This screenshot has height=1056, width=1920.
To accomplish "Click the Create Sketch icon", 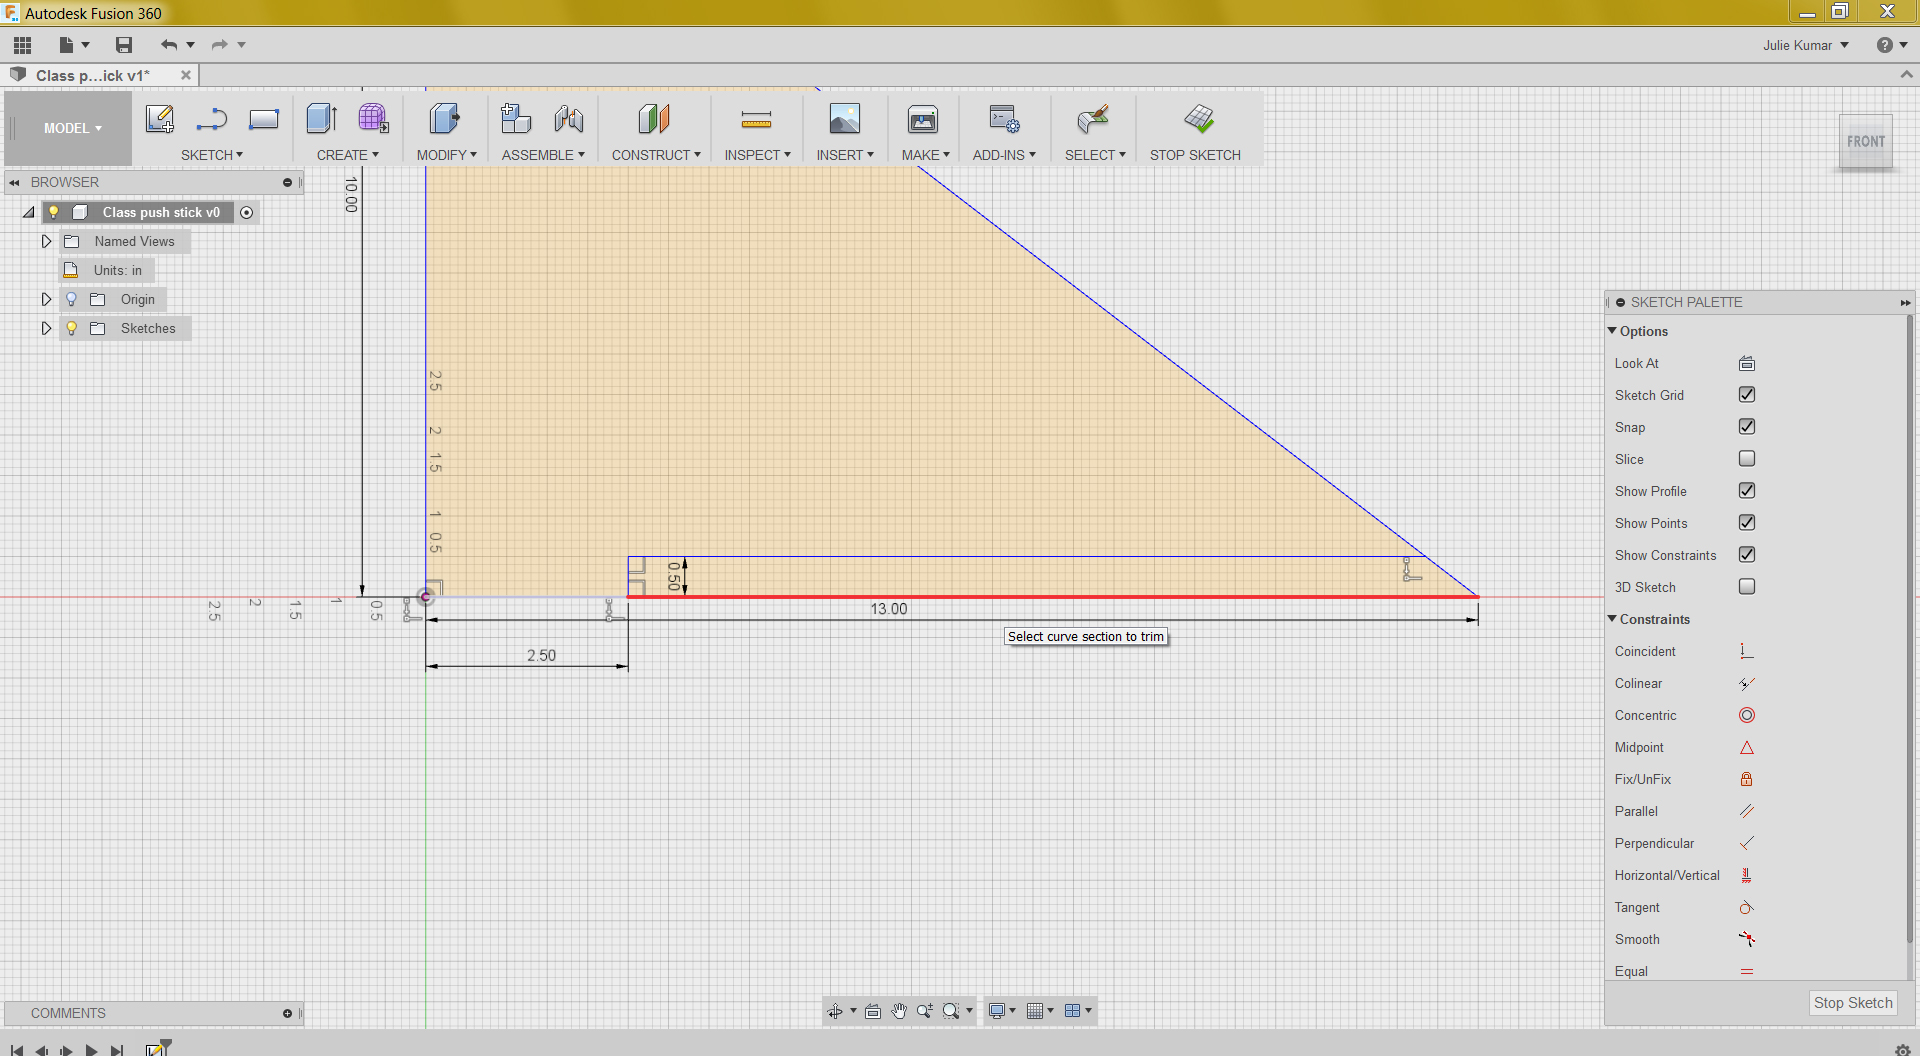I will pyautogui.click(x=160, y=119).
